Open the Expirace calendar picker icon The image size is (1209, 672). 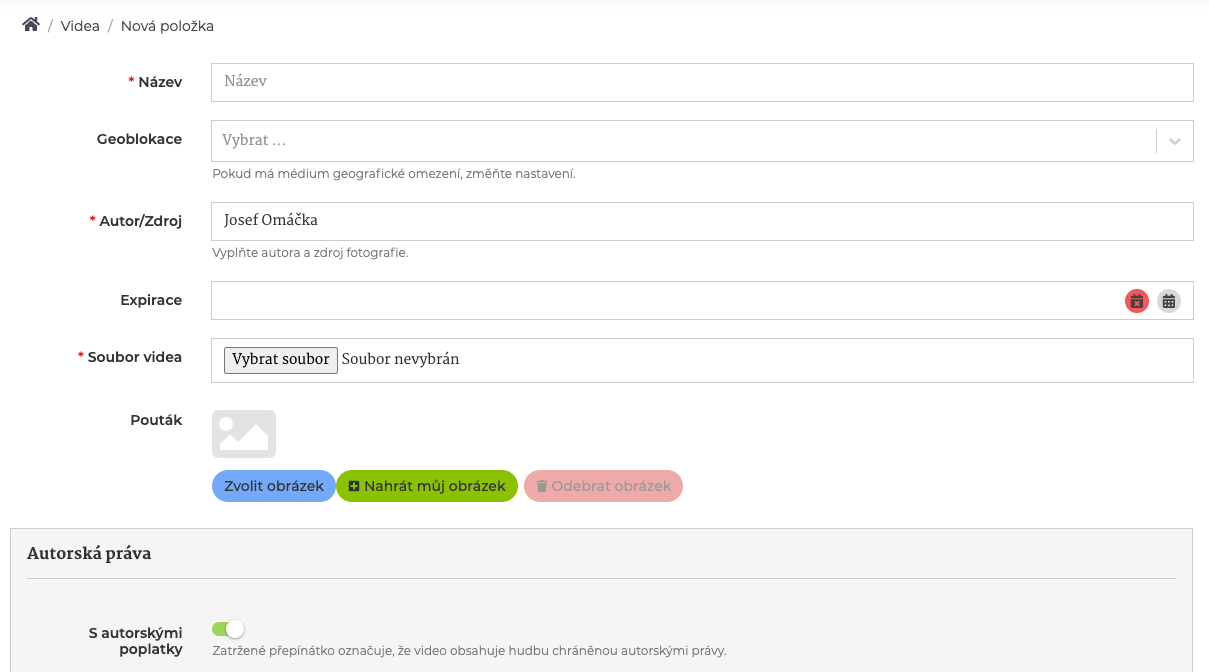1169,301
